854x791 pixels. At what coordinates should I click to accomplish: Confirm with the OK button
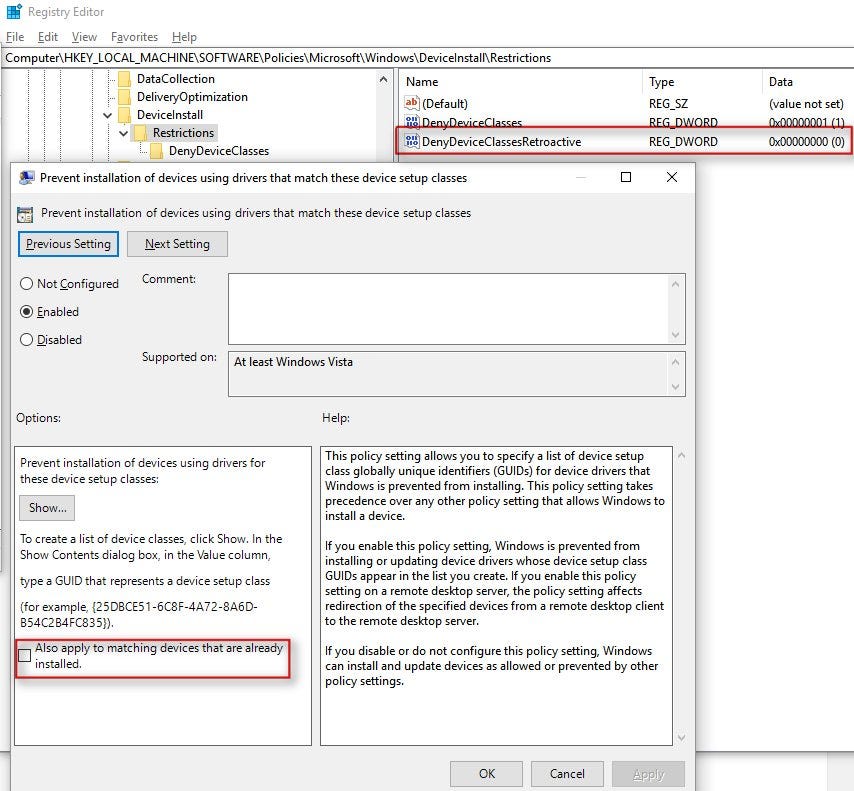pyautogui.click(x=486, y=774)
